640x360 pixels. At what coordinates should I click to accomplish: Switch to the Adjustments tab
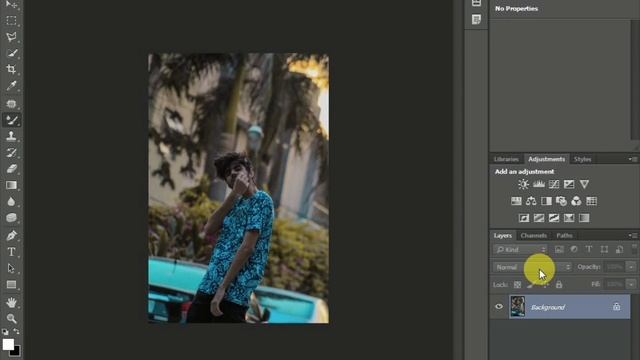[x=546, y=159]
